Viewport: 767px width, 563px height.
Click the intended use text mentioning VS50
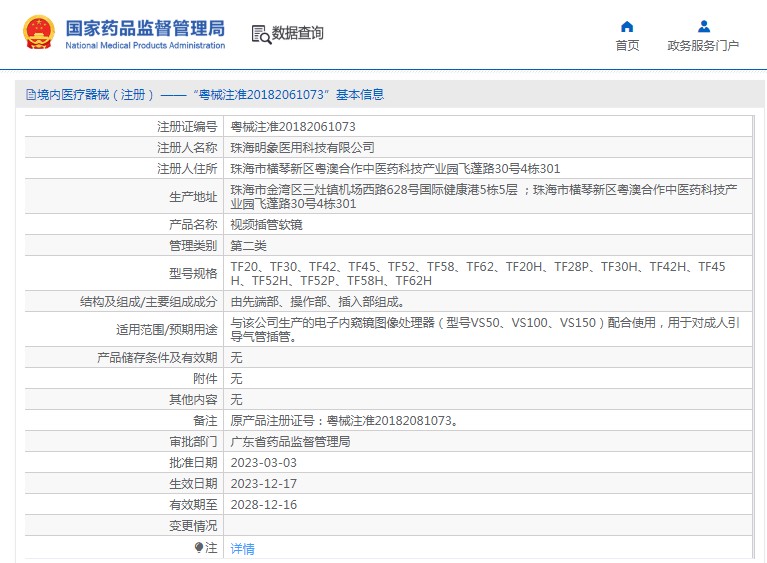[485, 330]
